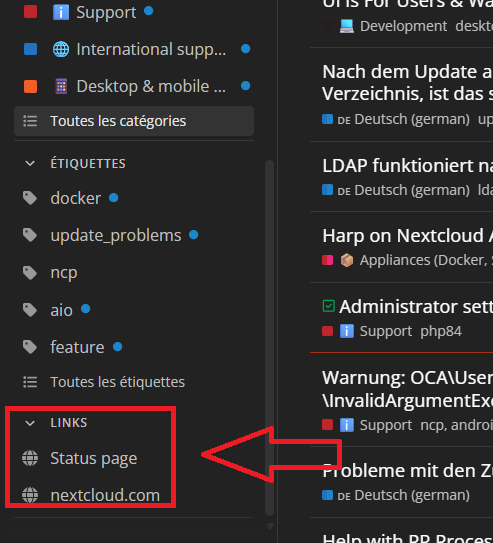Open the Harp on Nextcloud topic

(407, 236)
